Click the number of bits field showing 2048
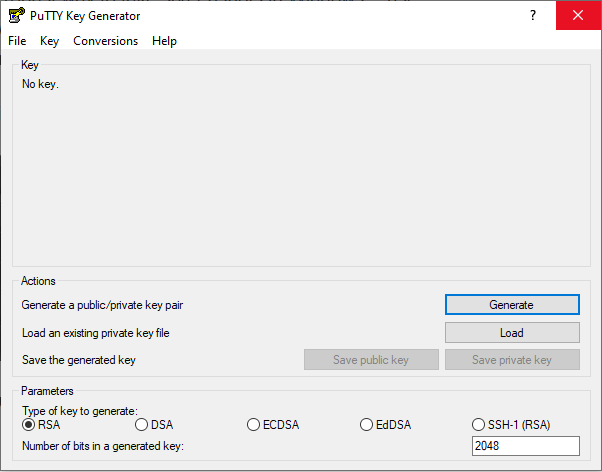The image size is (602, 472). tap(526, 446)
